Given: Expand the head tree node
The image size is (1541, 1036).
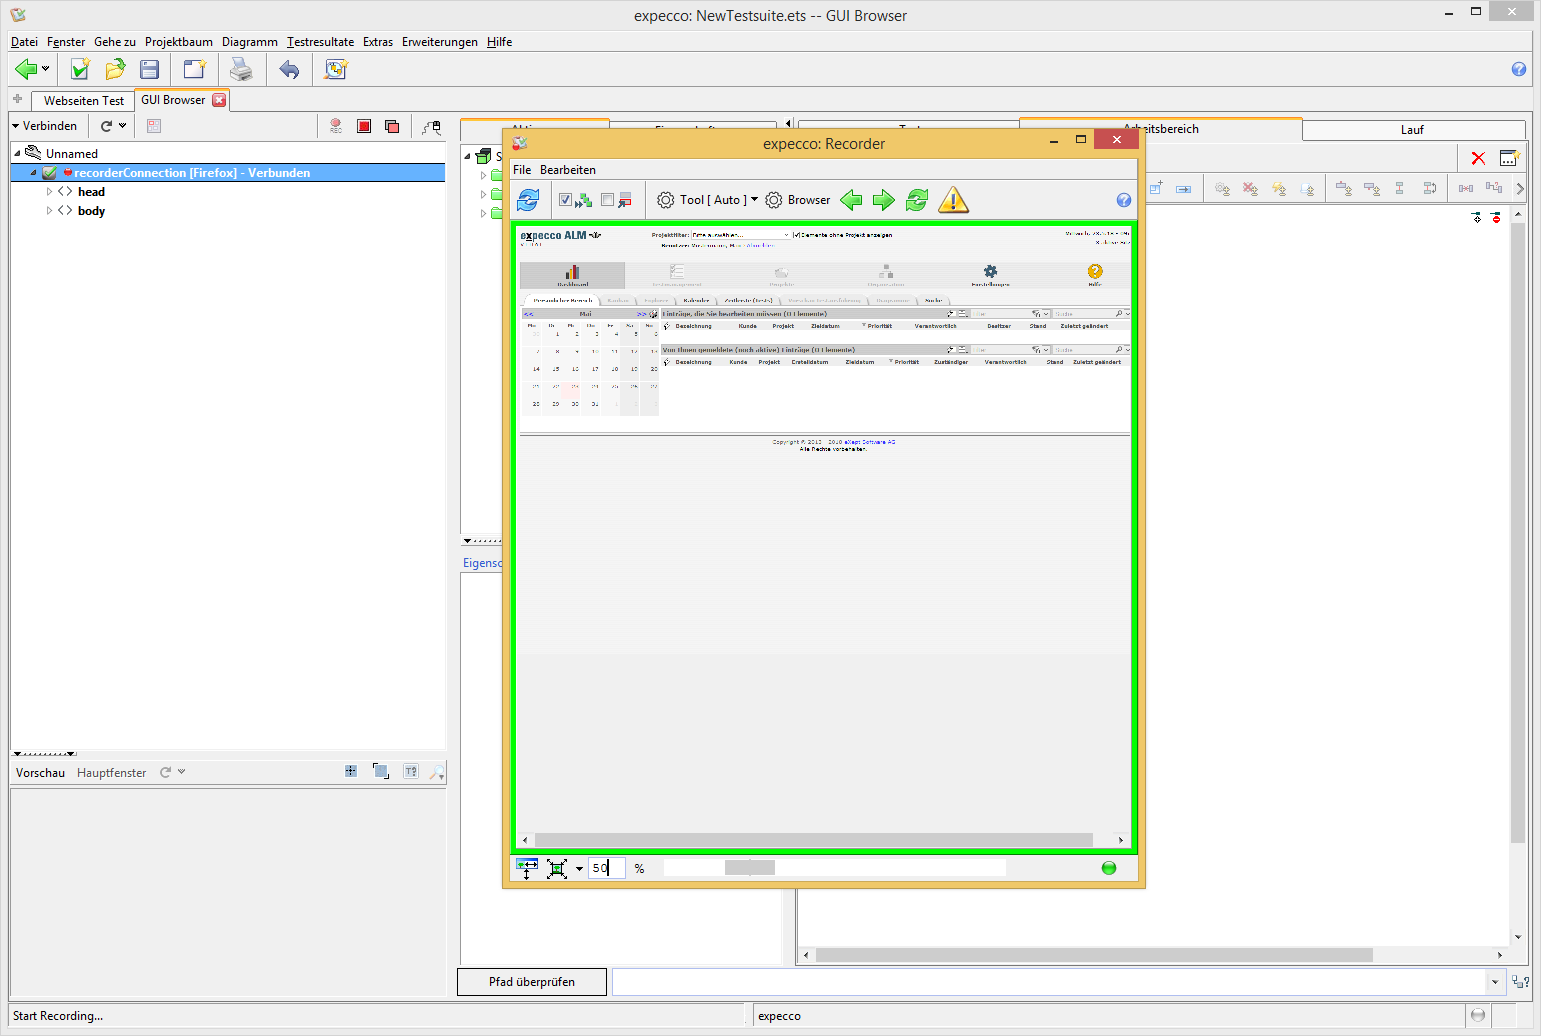Looking at the screenshot, I should pos(49,192).
